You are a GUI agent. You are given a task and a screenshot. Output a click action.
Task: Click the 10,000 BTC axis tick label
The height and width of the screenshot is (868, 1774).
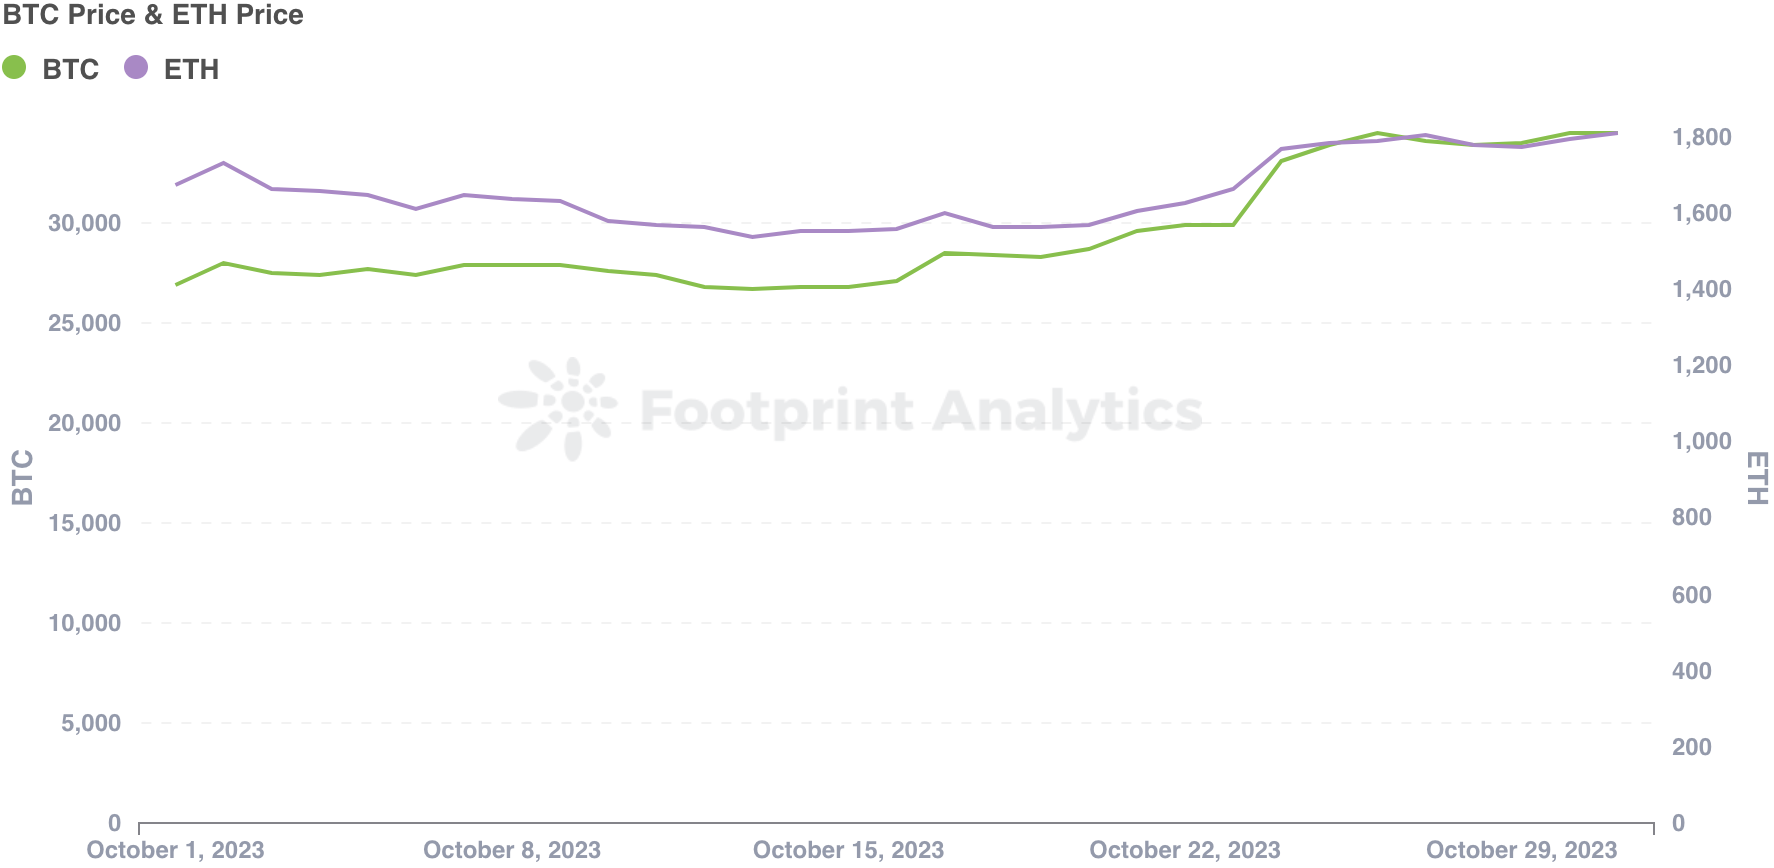(x=85, y=623)
